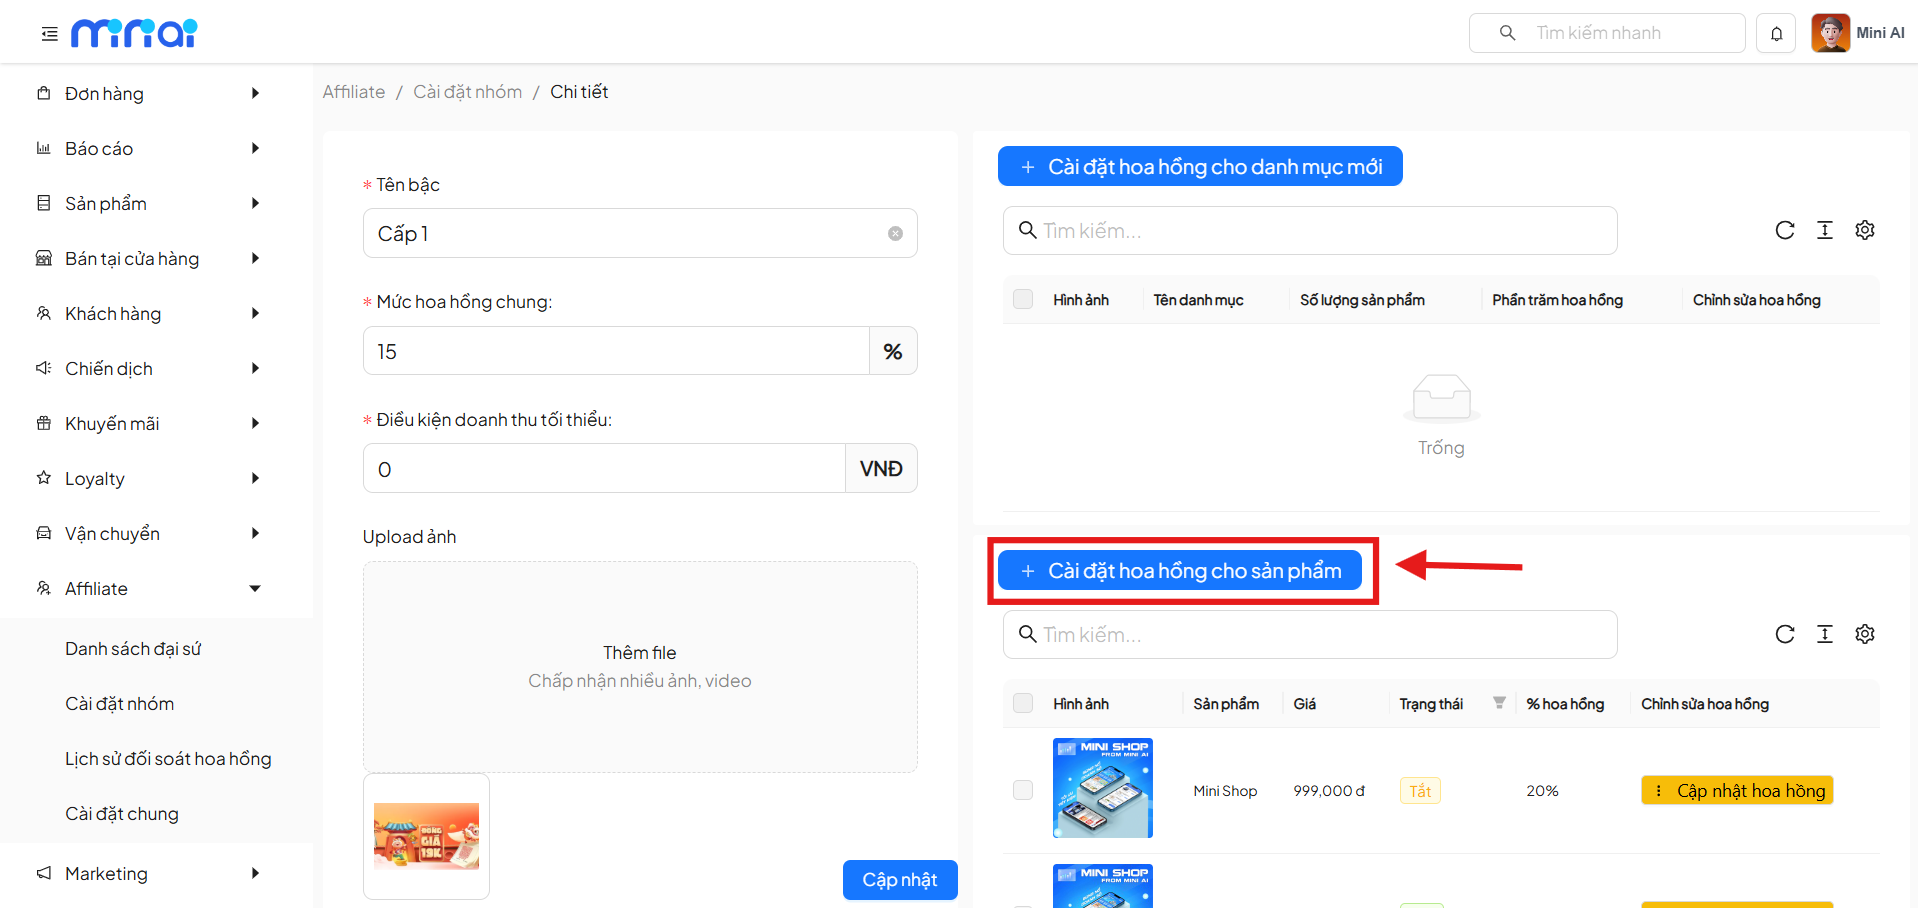Tick the Mini Shop product checkbox
1918x908 pixels.
pyautogui.click(x=1022, y=790)
